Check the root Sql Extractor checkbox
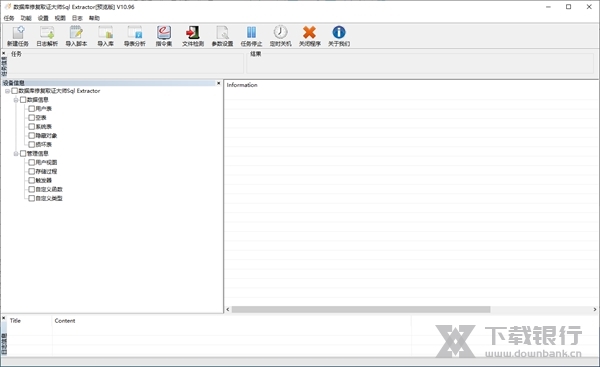 (15, 91)
